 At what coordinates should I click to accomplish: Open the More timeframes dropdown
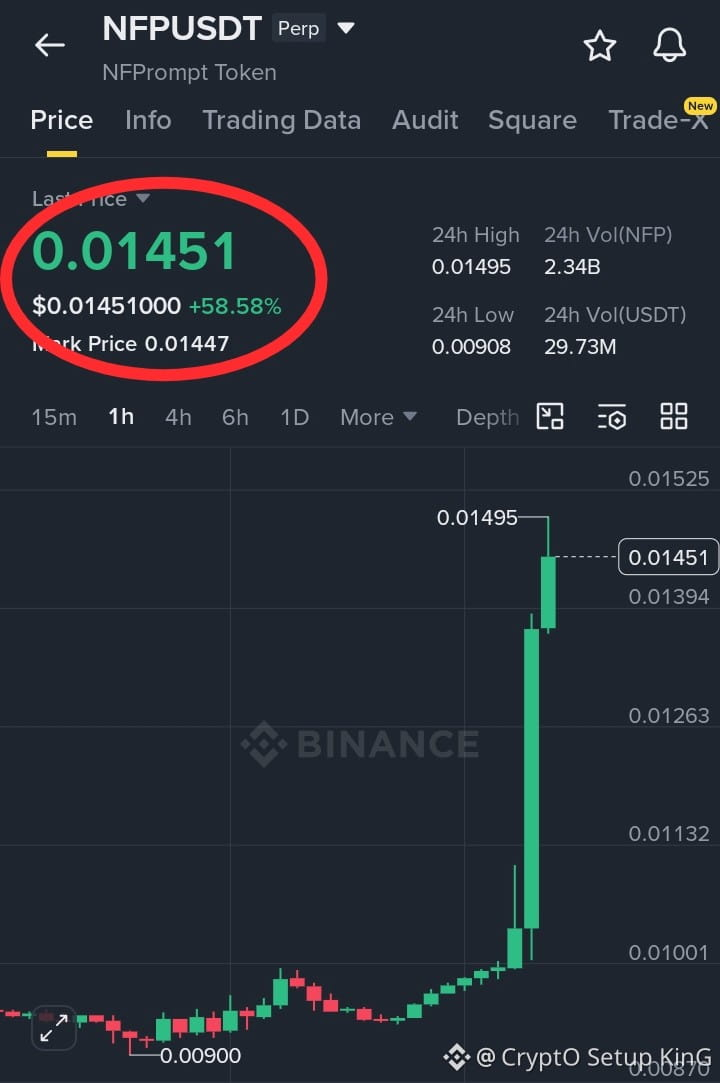[x=378, y=417]
